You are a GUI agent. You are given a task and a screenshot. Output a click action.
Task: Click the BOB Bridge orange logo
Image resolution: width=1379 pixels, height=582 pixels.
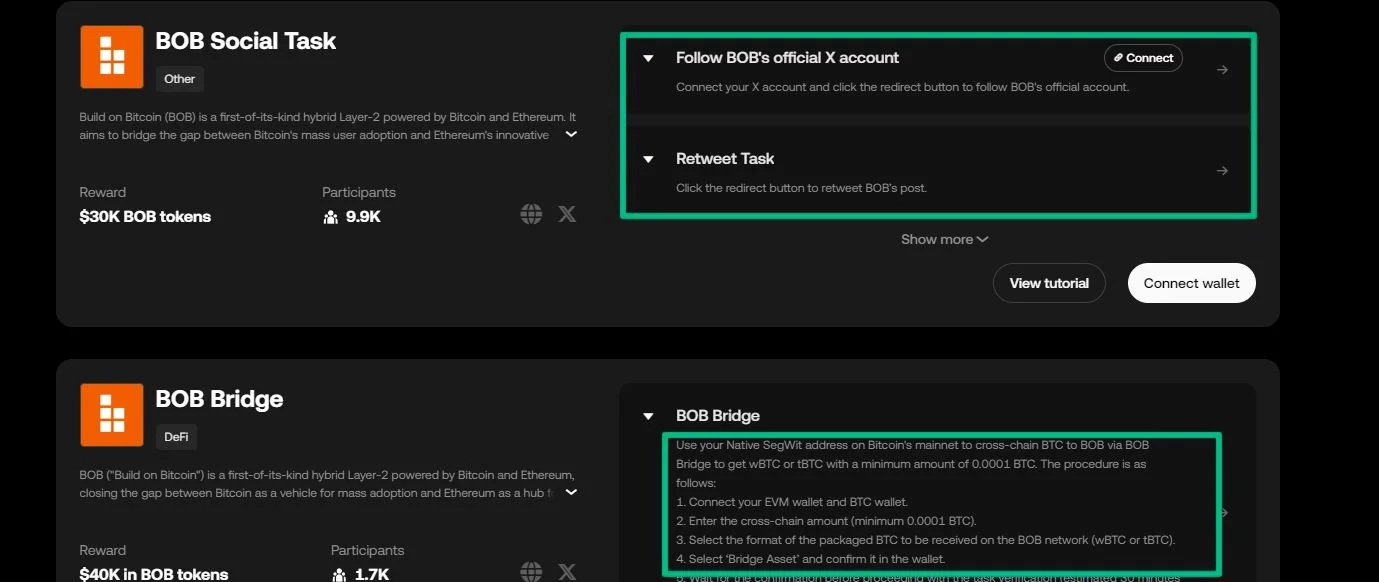(x=112, y=415)
